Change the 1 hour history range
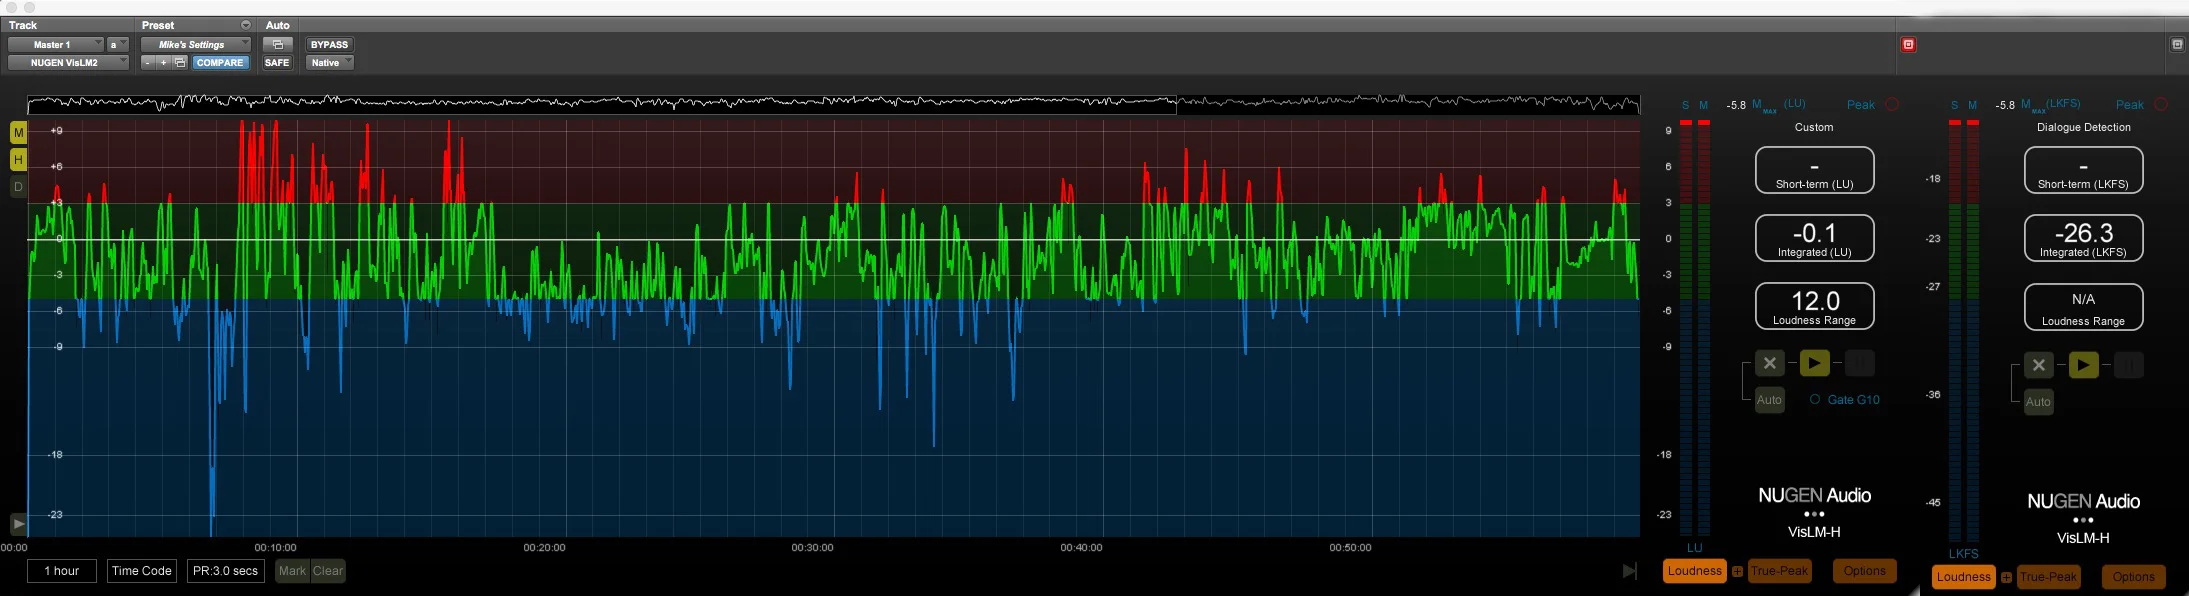 coord(62,571)
